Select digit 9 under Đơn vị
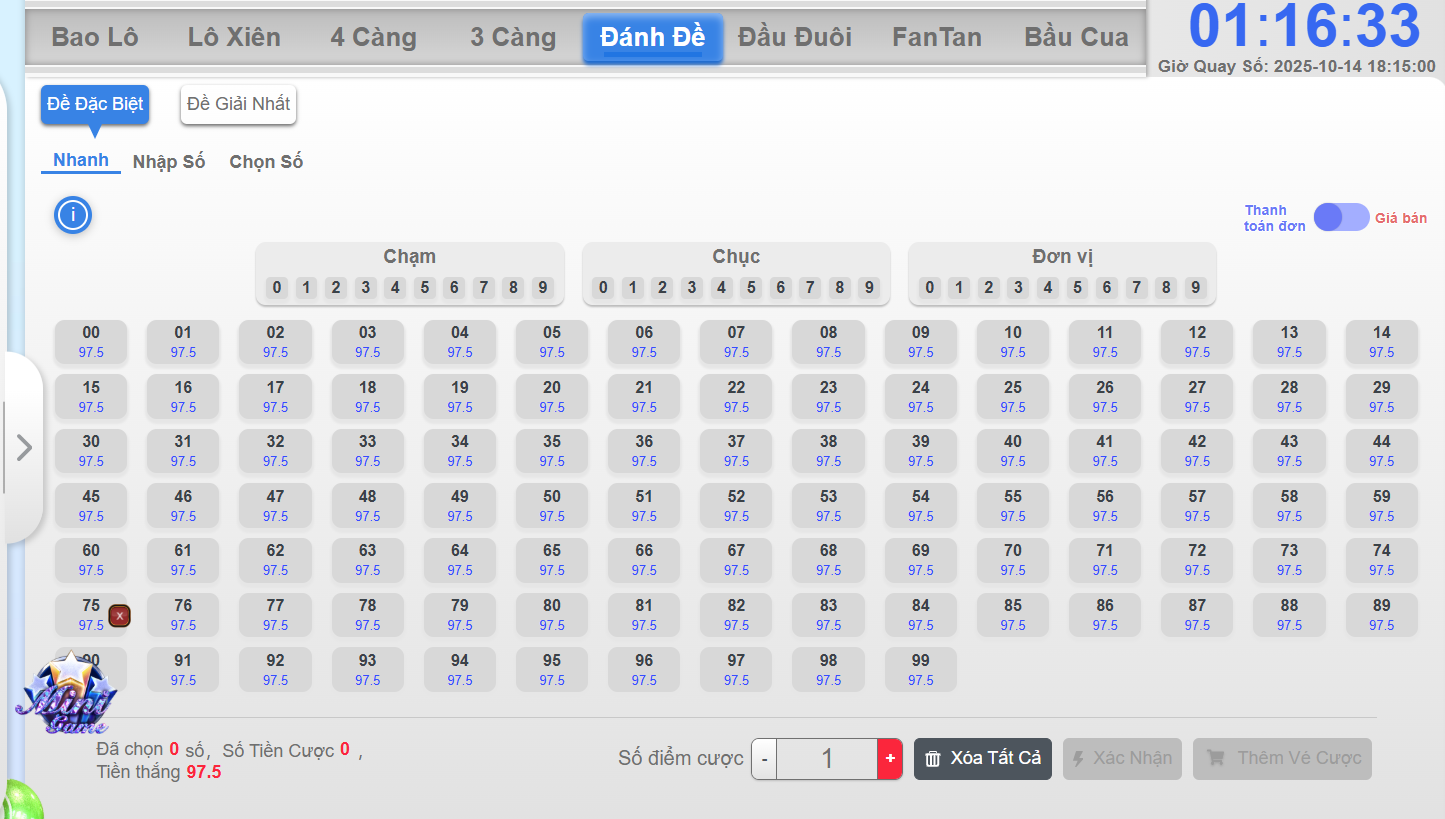 point(1195,288)
